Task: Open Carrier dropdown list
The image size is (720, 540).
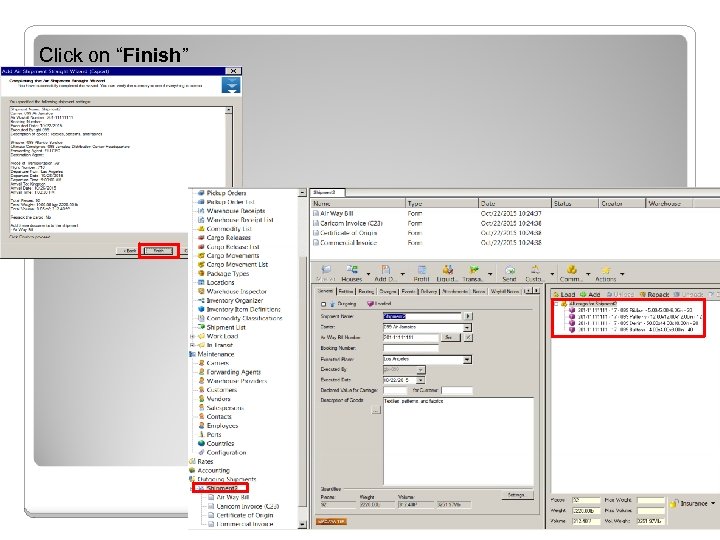Action: pyautogui.click(x=467, y=327)
